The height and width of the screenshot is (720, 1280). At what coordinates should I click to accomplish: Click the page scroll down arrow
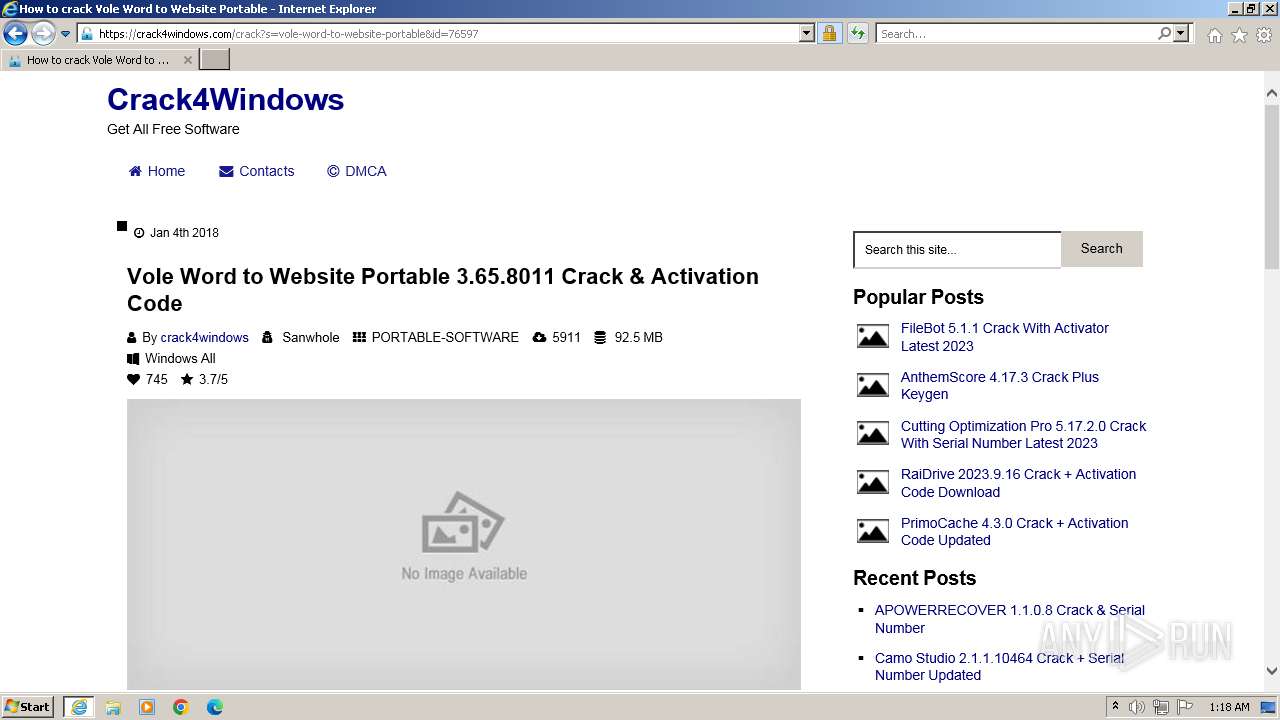1272,672
